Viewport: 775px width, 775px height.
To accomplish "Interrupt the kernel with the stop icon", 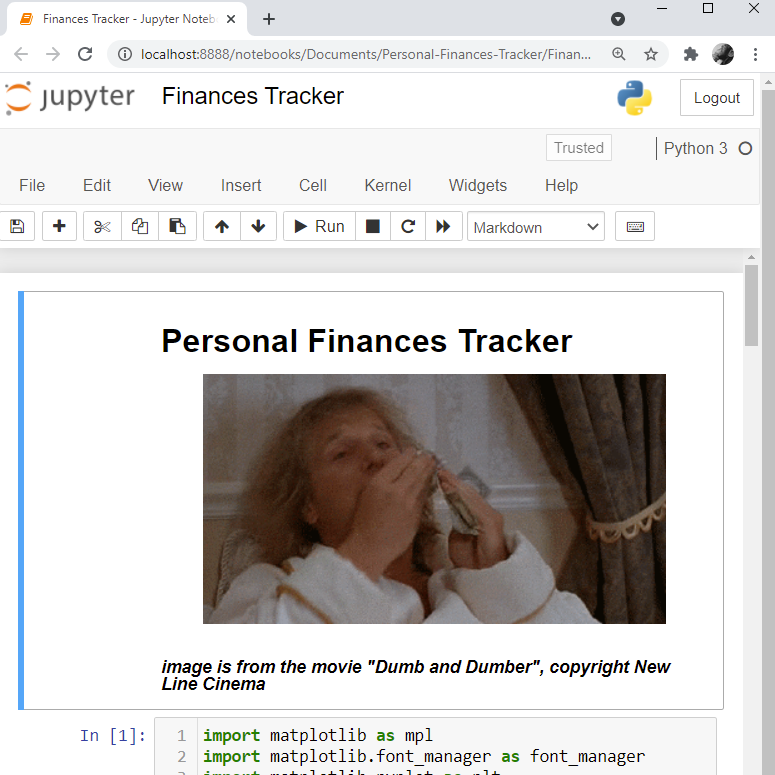I will click(x=373, y=226).
